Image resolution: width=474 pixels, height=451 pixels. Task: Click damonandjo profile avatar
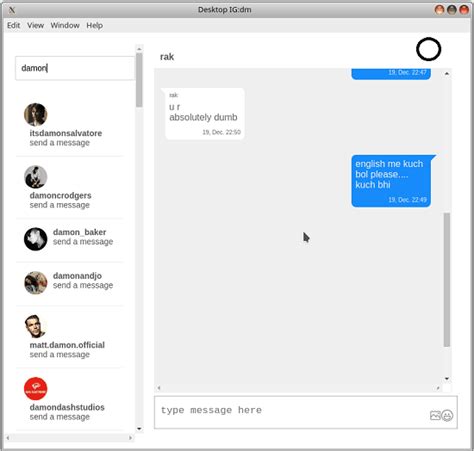(36, 283)
